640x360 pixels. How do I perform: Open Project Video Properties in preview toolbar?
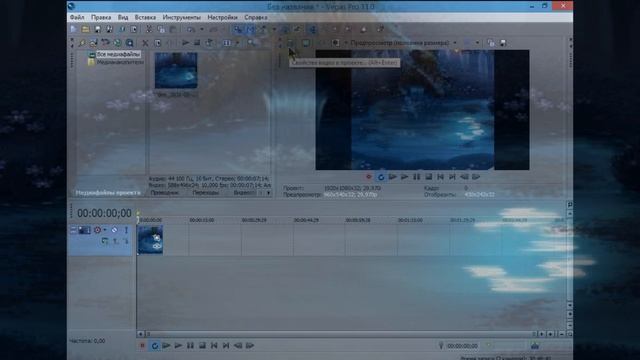pos(290,43)
